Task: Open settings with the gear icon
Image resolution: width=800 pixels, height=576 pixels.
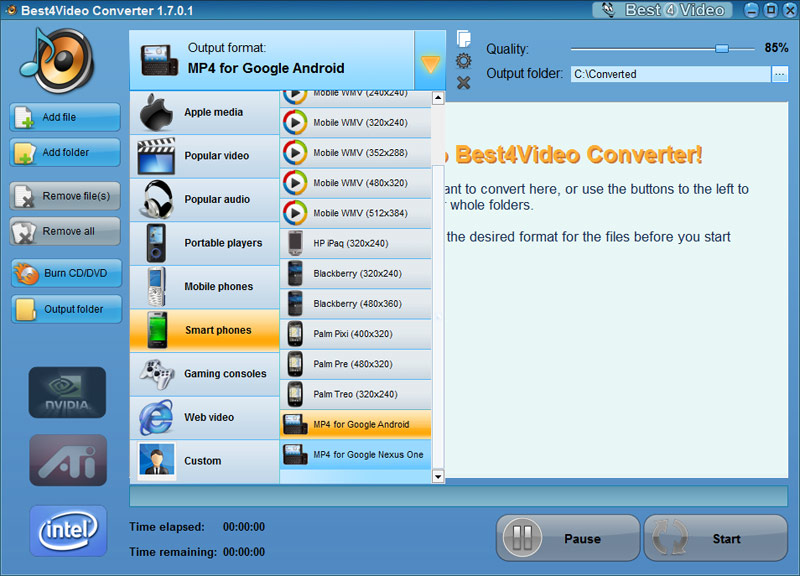Action: click(x=463, y=61)
